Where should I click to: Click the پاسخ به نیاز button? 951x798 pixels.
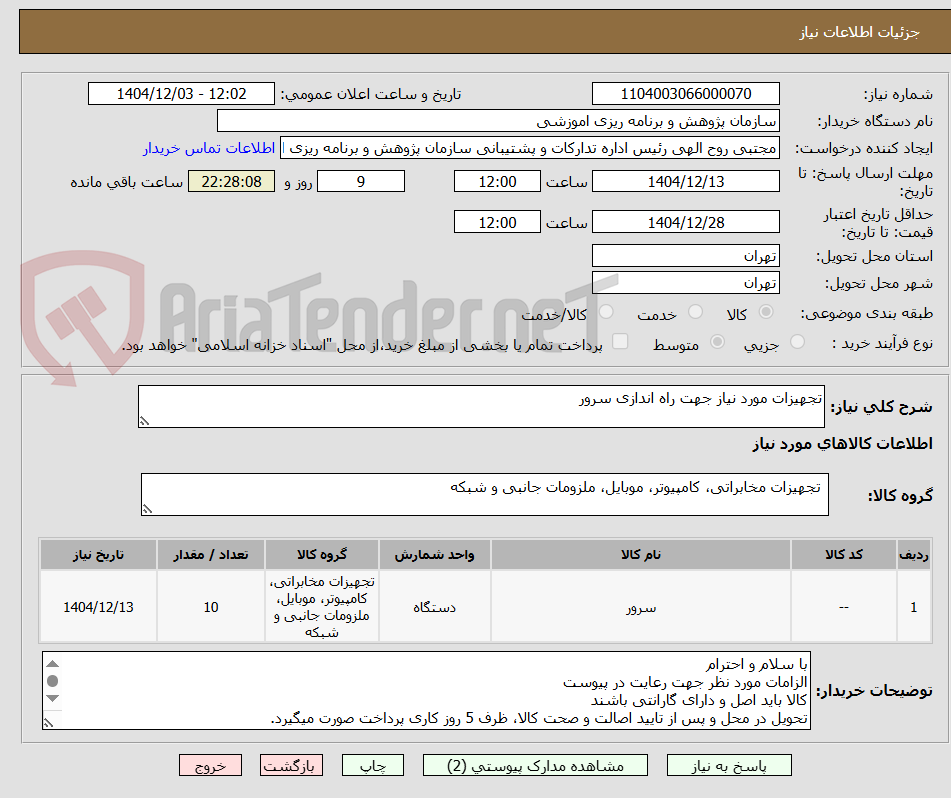729,765
